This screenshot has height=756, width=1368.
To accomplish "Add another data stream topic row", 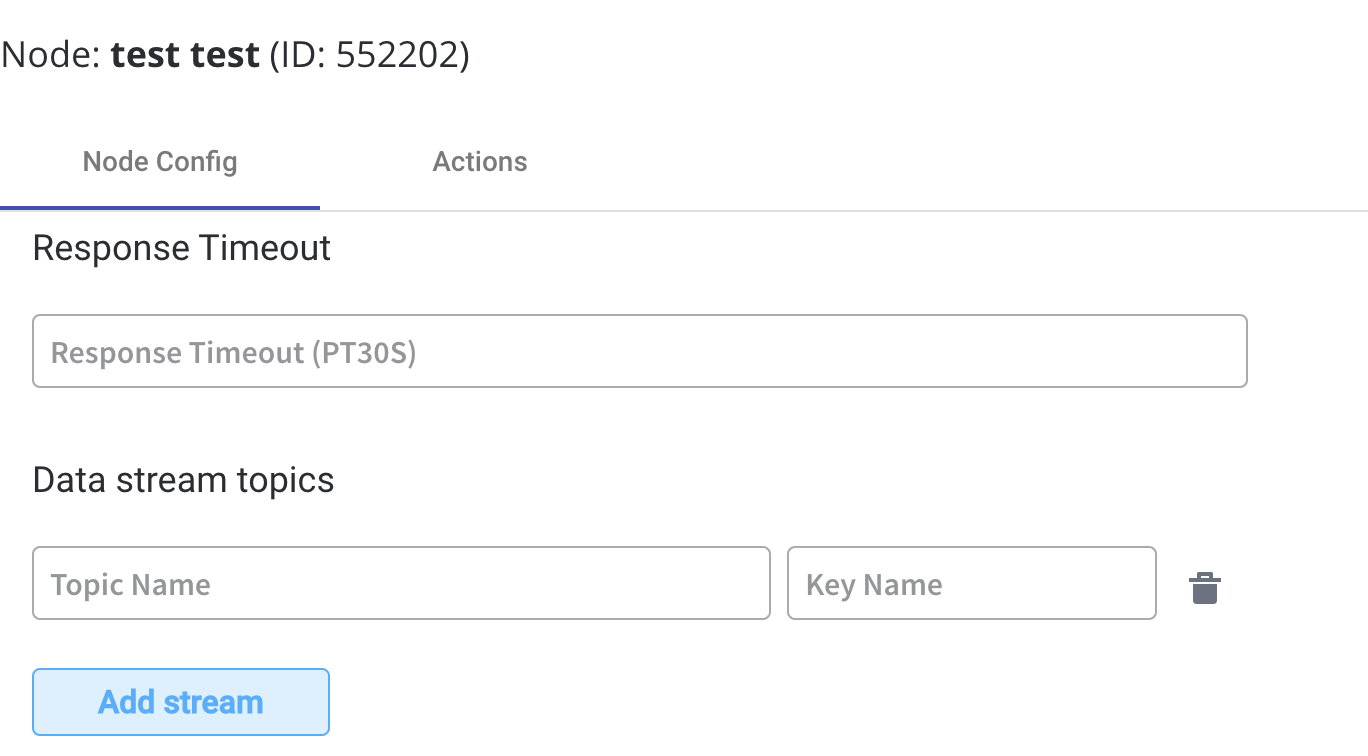I will (181, 702).
